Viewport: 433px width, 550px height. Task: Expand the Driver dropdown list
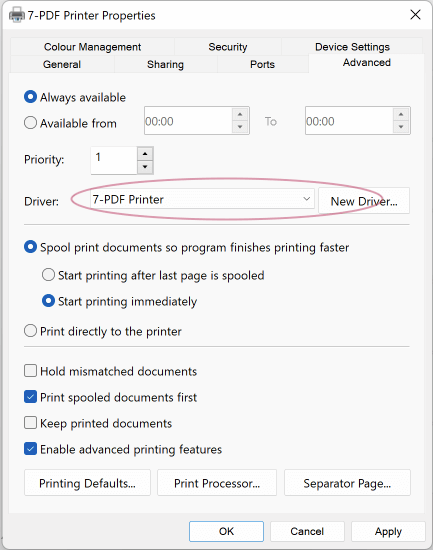coord(307,199)
